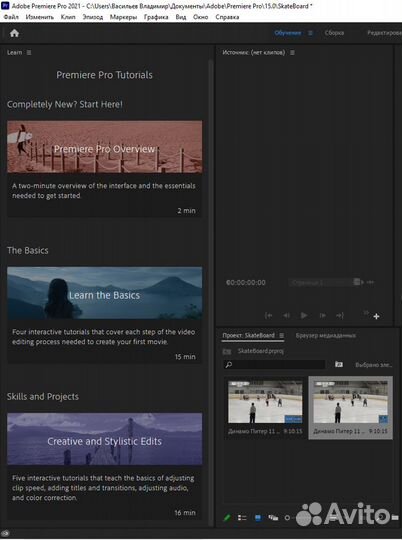Play the clip in Source monitor
Viewport: 402px width, 540px height.
click(304, 315)
